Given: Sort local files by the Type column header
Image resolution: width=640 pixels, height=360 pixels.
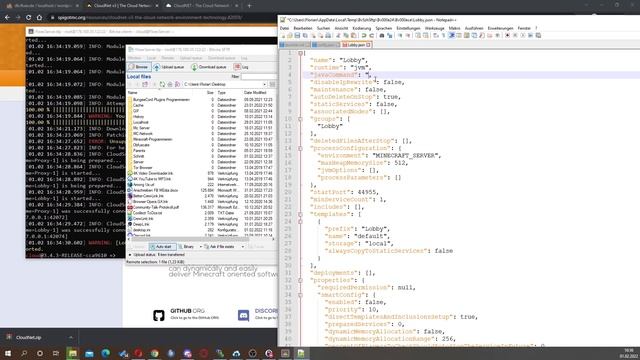Looking at the screenshot, I should (x=222, y=93).
